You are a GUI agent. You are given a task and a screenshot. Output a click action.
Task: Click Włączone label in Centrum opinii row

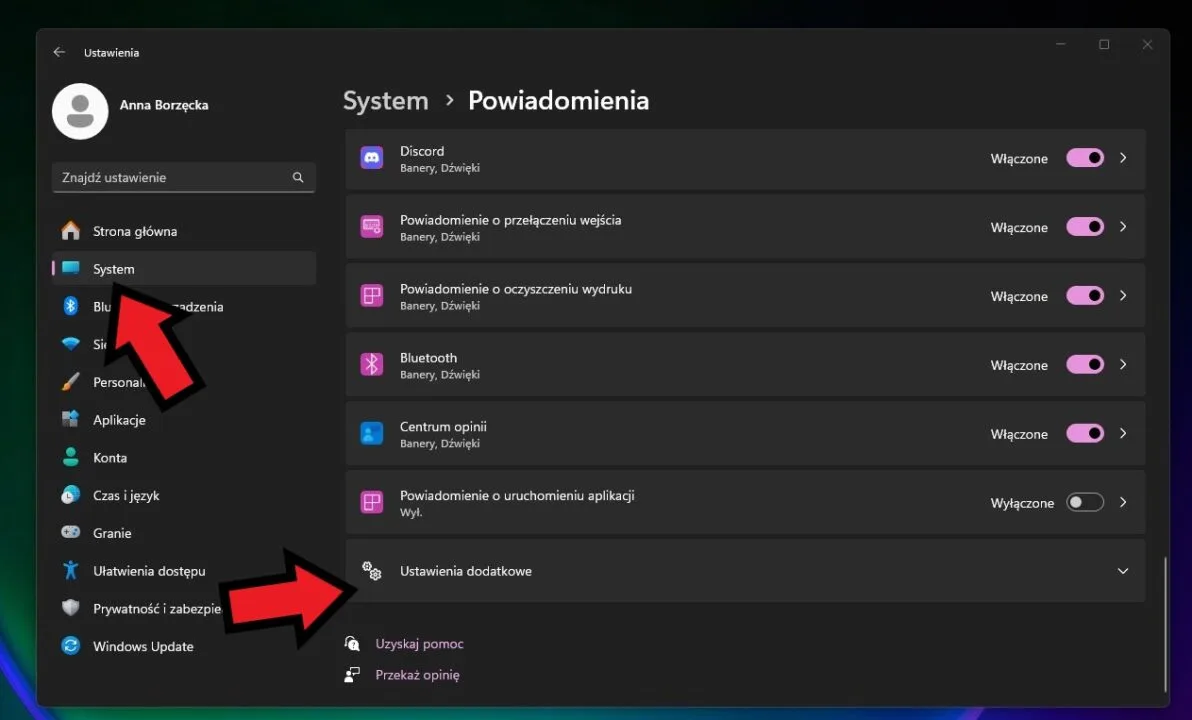[1019, 434]
